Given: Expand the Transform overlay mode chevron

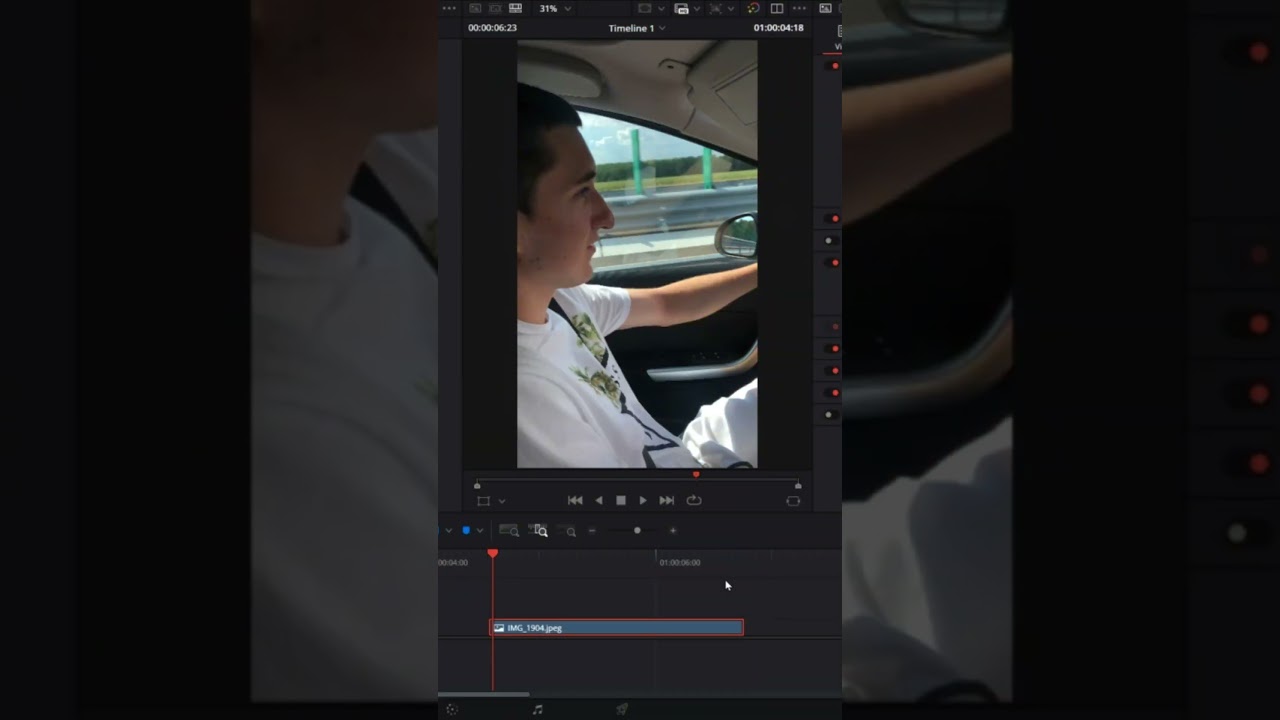Looking at the screenshot, I should pos(502,501).
